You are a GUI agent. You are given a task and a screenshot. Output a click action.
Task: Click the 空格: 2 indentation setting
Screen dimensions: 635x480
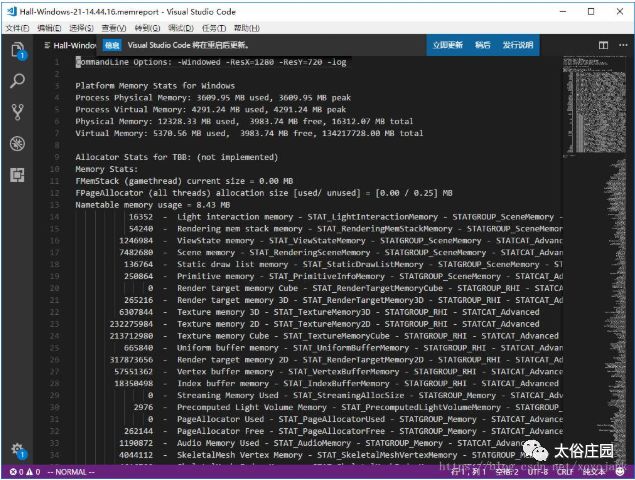coord(507,472)
